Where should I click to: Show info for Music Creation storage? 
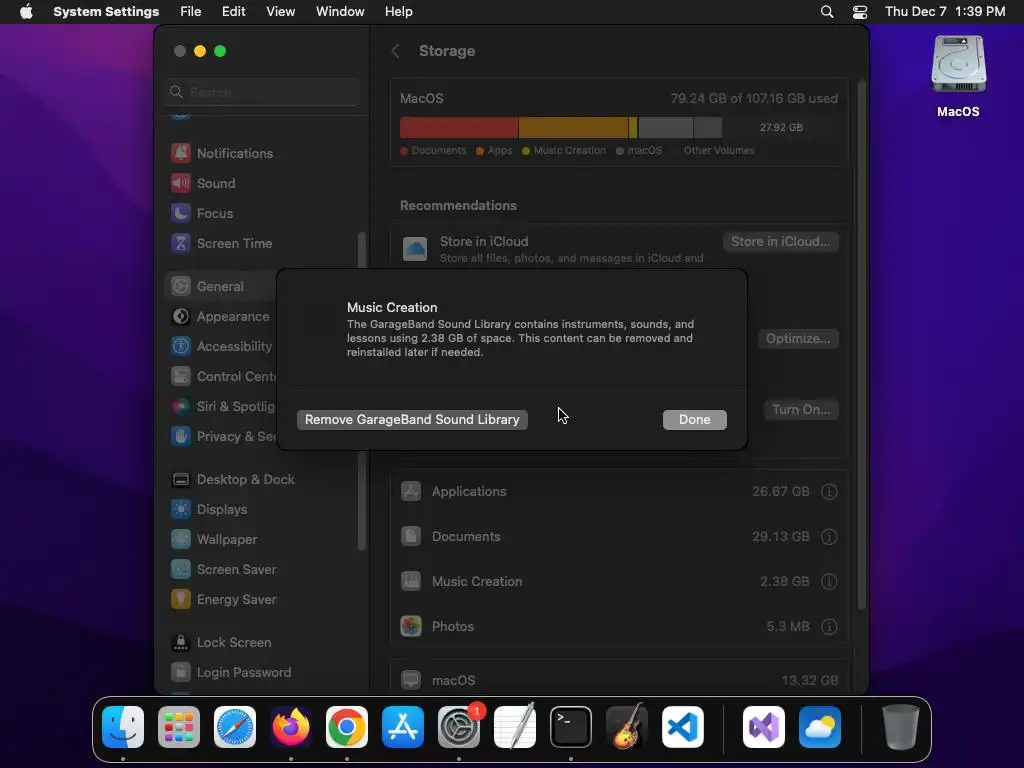(829, 582)
